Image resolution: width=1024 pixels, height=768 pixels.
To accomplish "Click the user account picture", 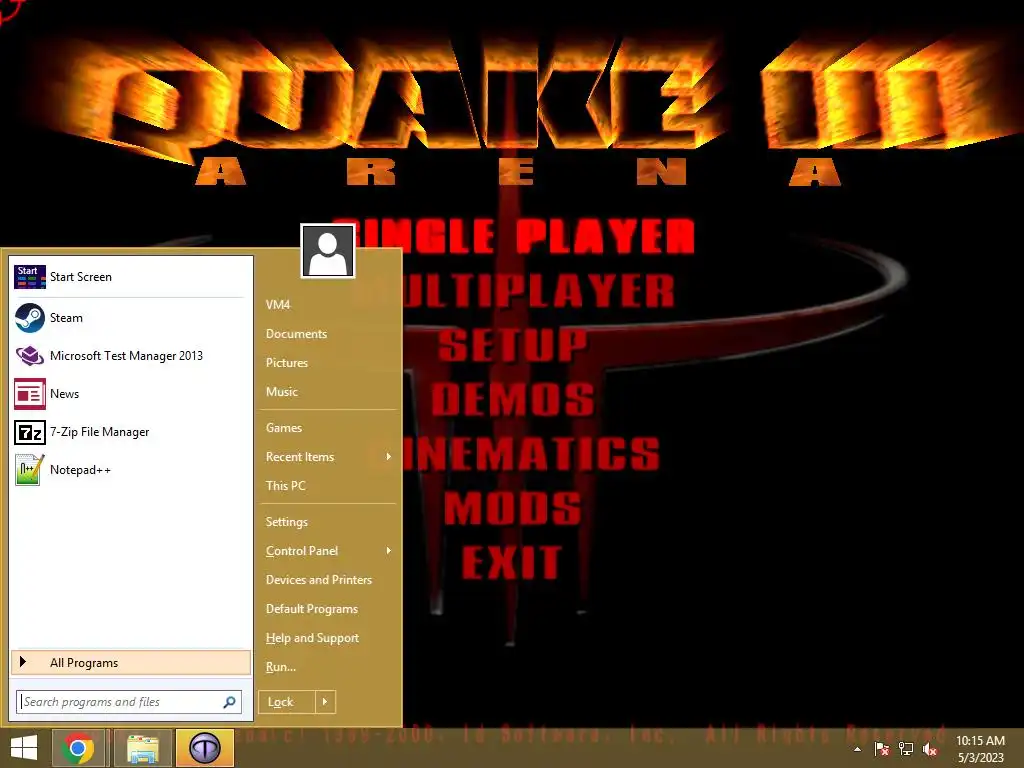I will pos(328,251).
